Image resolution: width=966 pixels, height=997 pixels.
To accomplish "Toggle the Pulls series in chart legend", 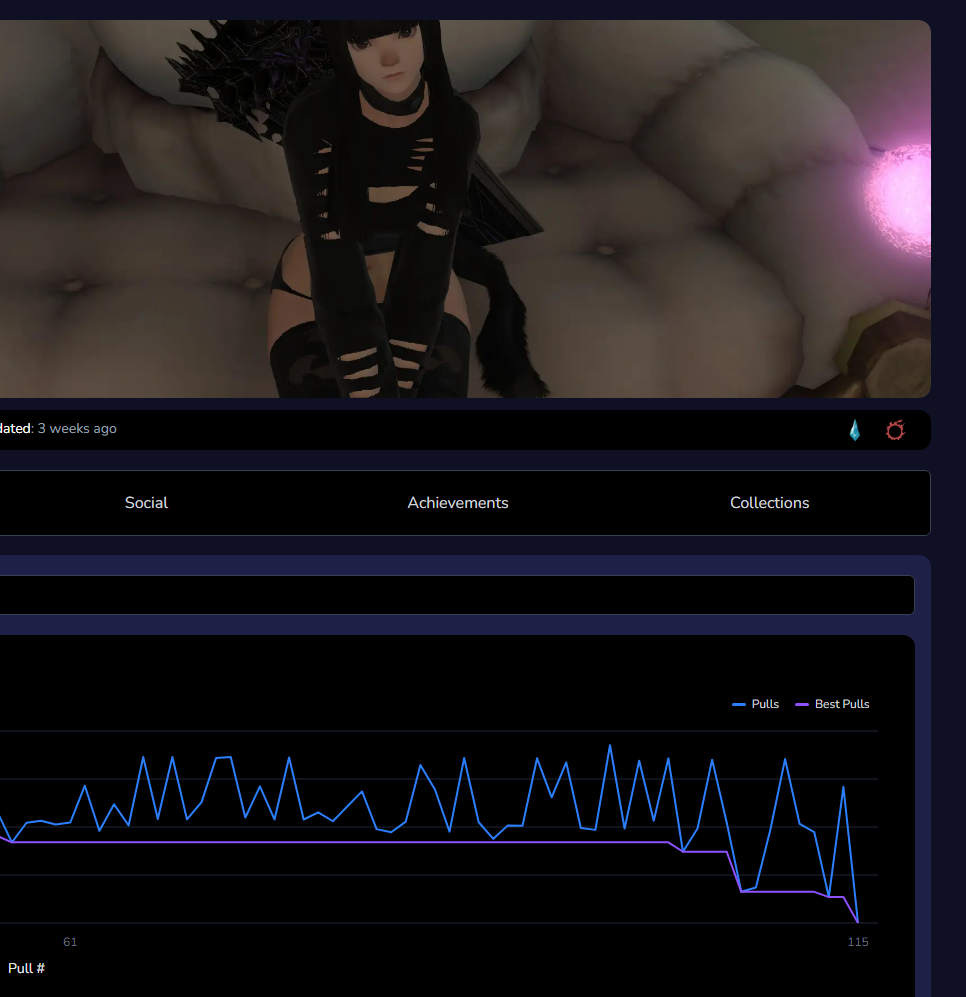I will tap(756, 704).
